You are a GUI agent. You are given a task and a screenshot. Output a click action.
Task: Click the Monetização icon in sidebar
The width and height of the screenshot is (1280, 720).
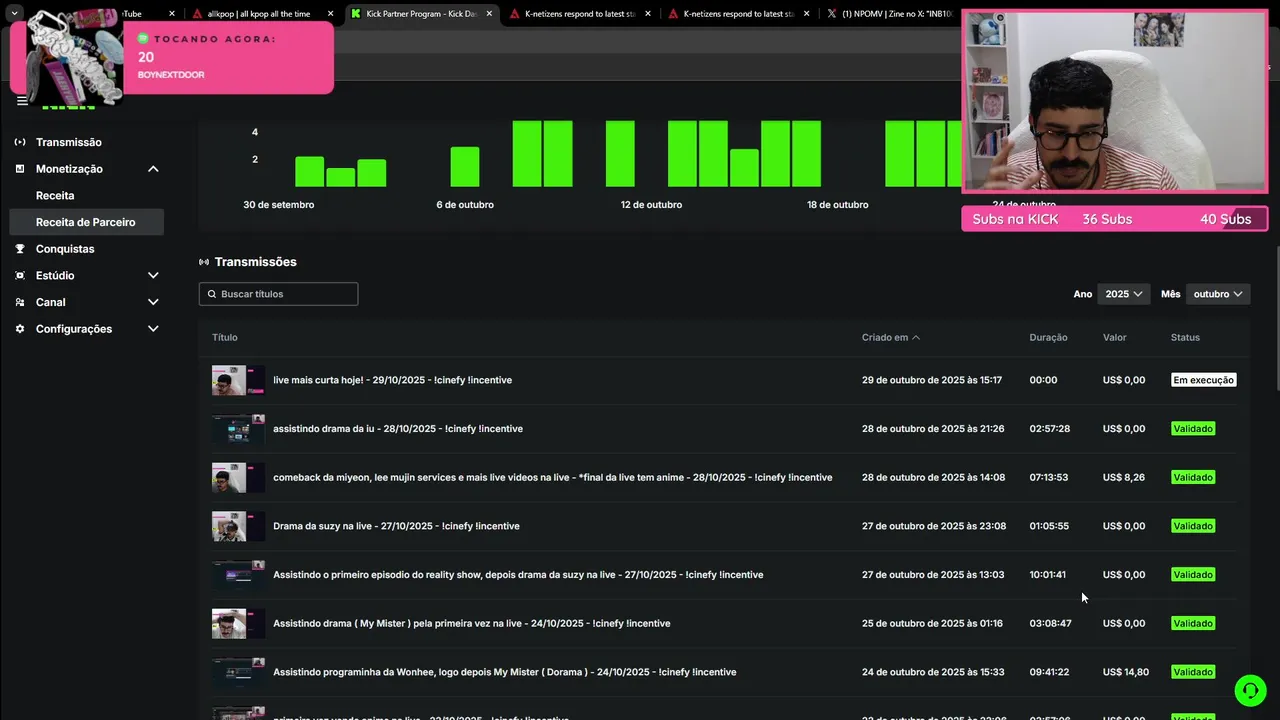pyautogui.click(x=20, y=169)
